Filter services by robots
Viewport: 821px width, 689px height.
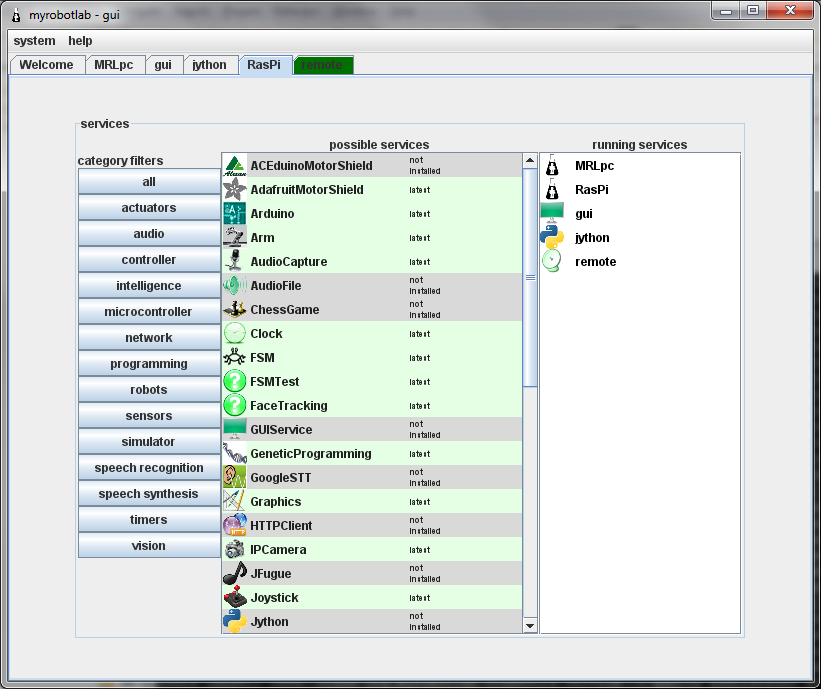pos(149,390)
